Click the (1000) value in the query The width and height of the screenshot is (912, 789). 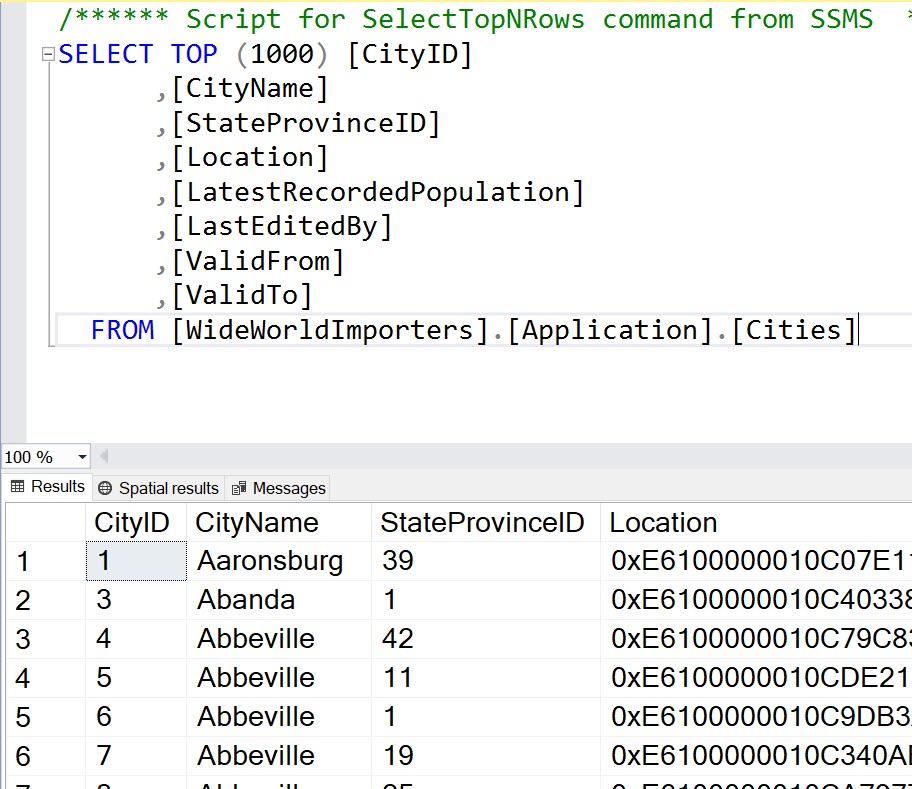point(282,54)
